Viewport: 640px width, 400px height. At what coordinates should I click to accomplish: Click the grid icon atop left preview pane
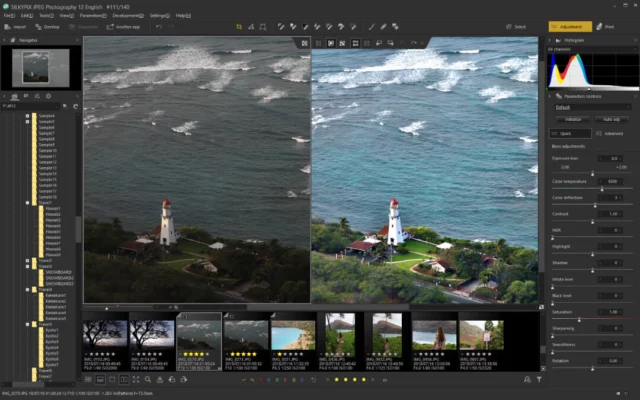coord(304,43)
